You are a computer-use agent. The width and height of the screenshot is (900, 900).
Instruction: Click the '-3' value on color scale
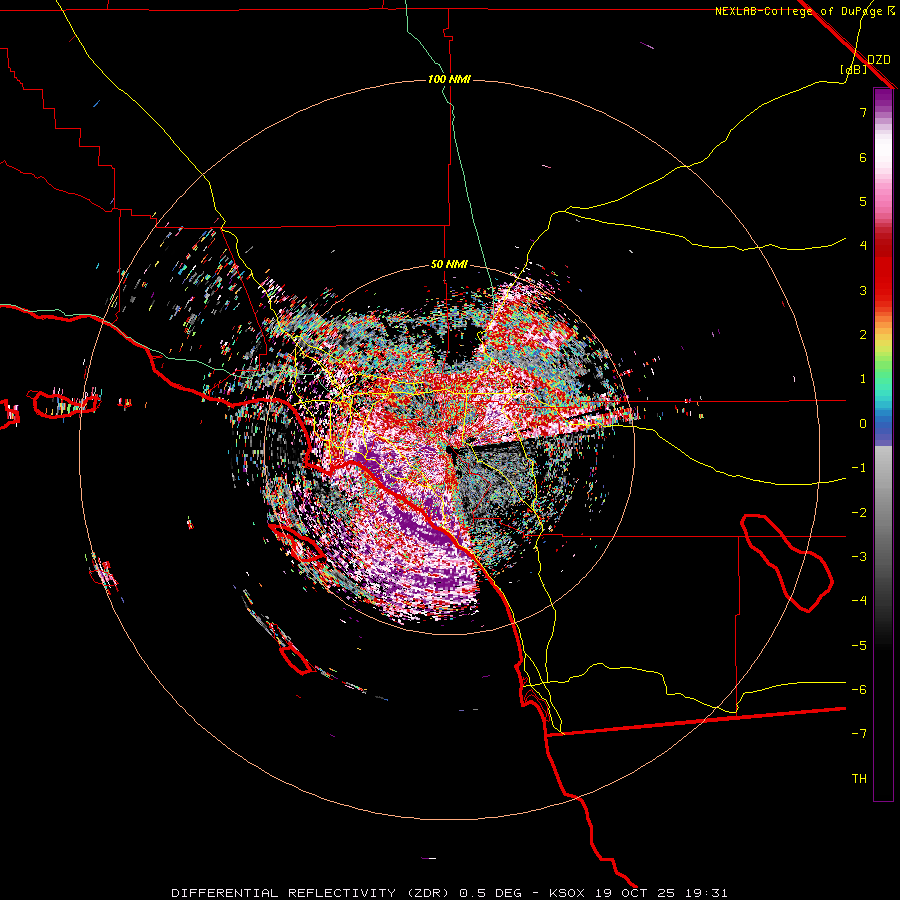[859, 557]
